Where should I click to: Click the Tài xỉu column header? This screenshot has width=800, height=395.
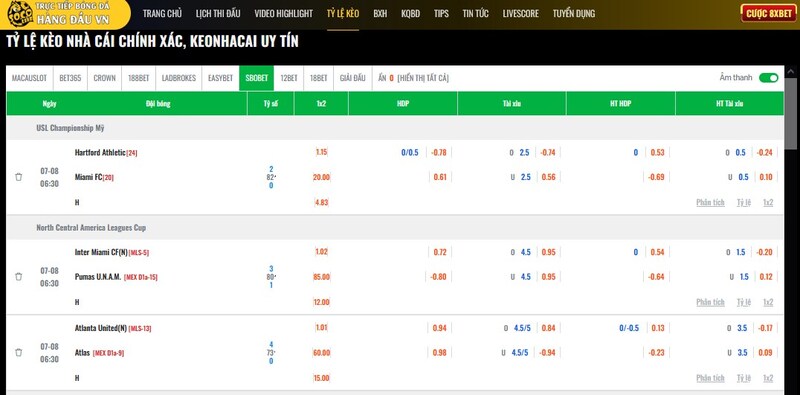pos(511,104)
